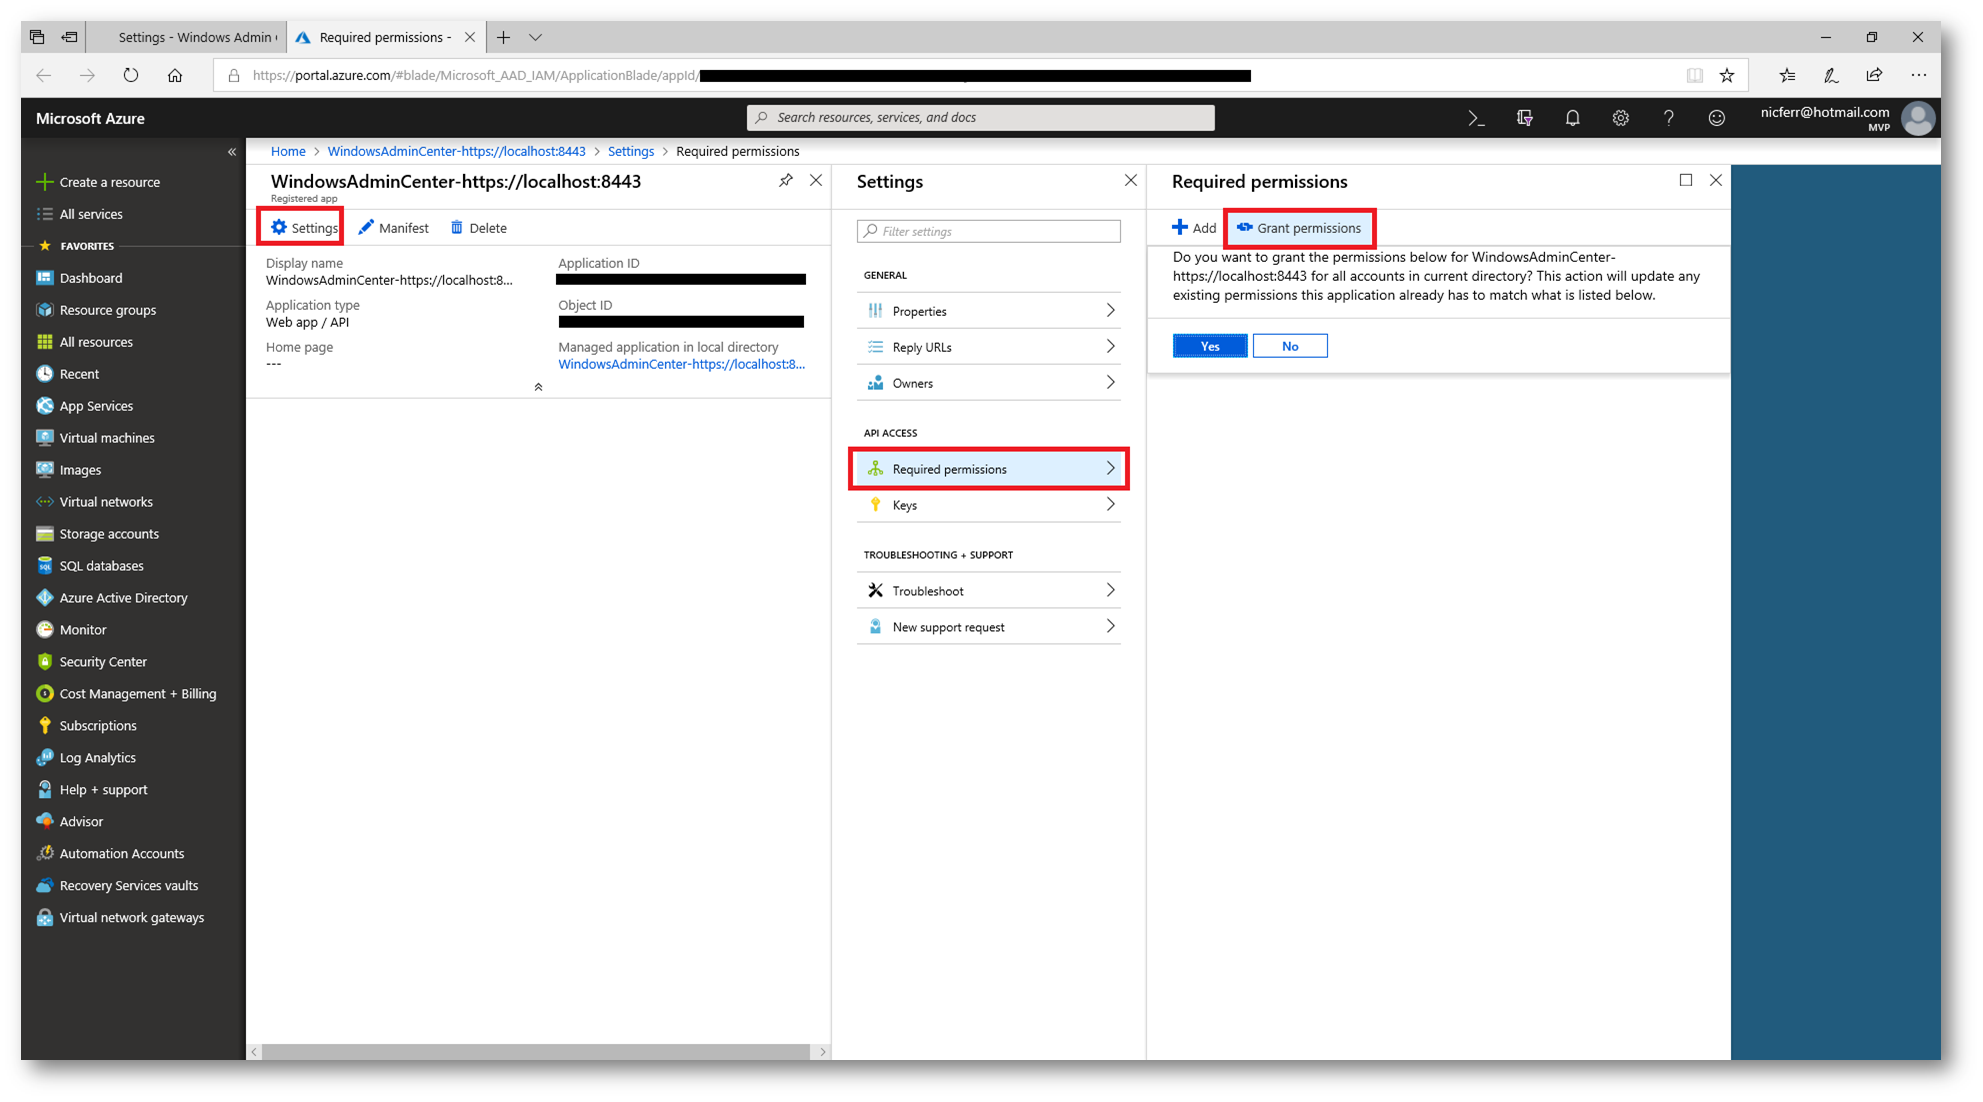
Task: Select Required permissions entry
Action: (x=988, y=469)
